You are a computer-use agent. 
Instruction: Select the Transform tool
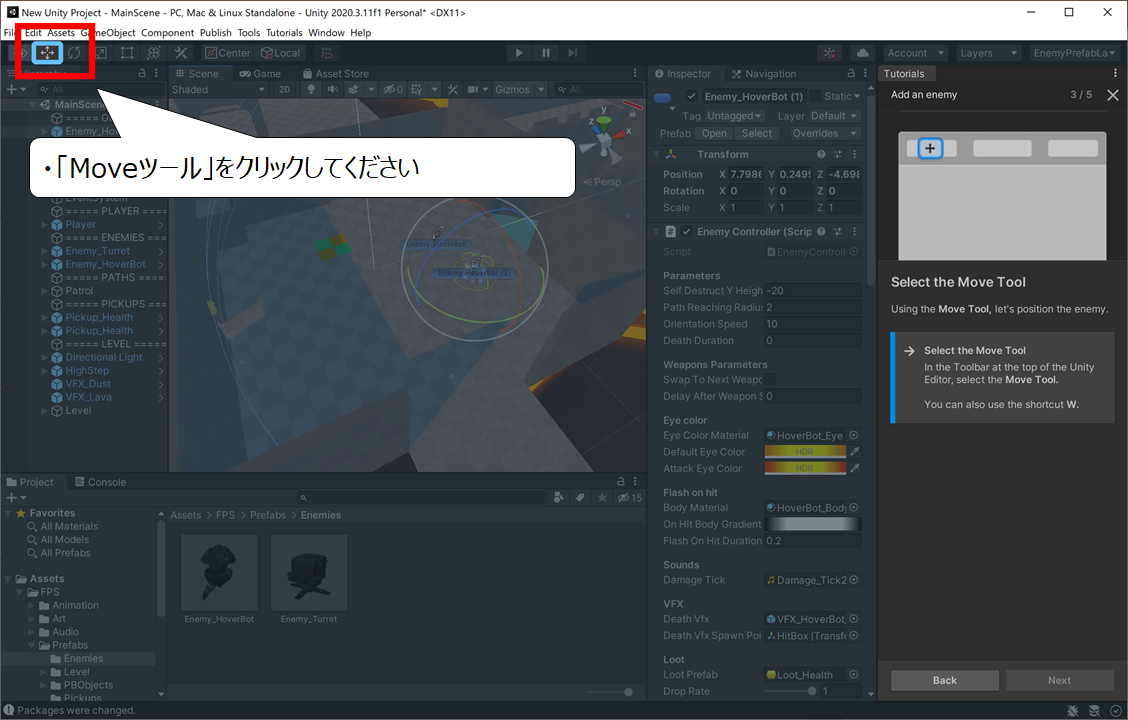click(x=154, y=53)
